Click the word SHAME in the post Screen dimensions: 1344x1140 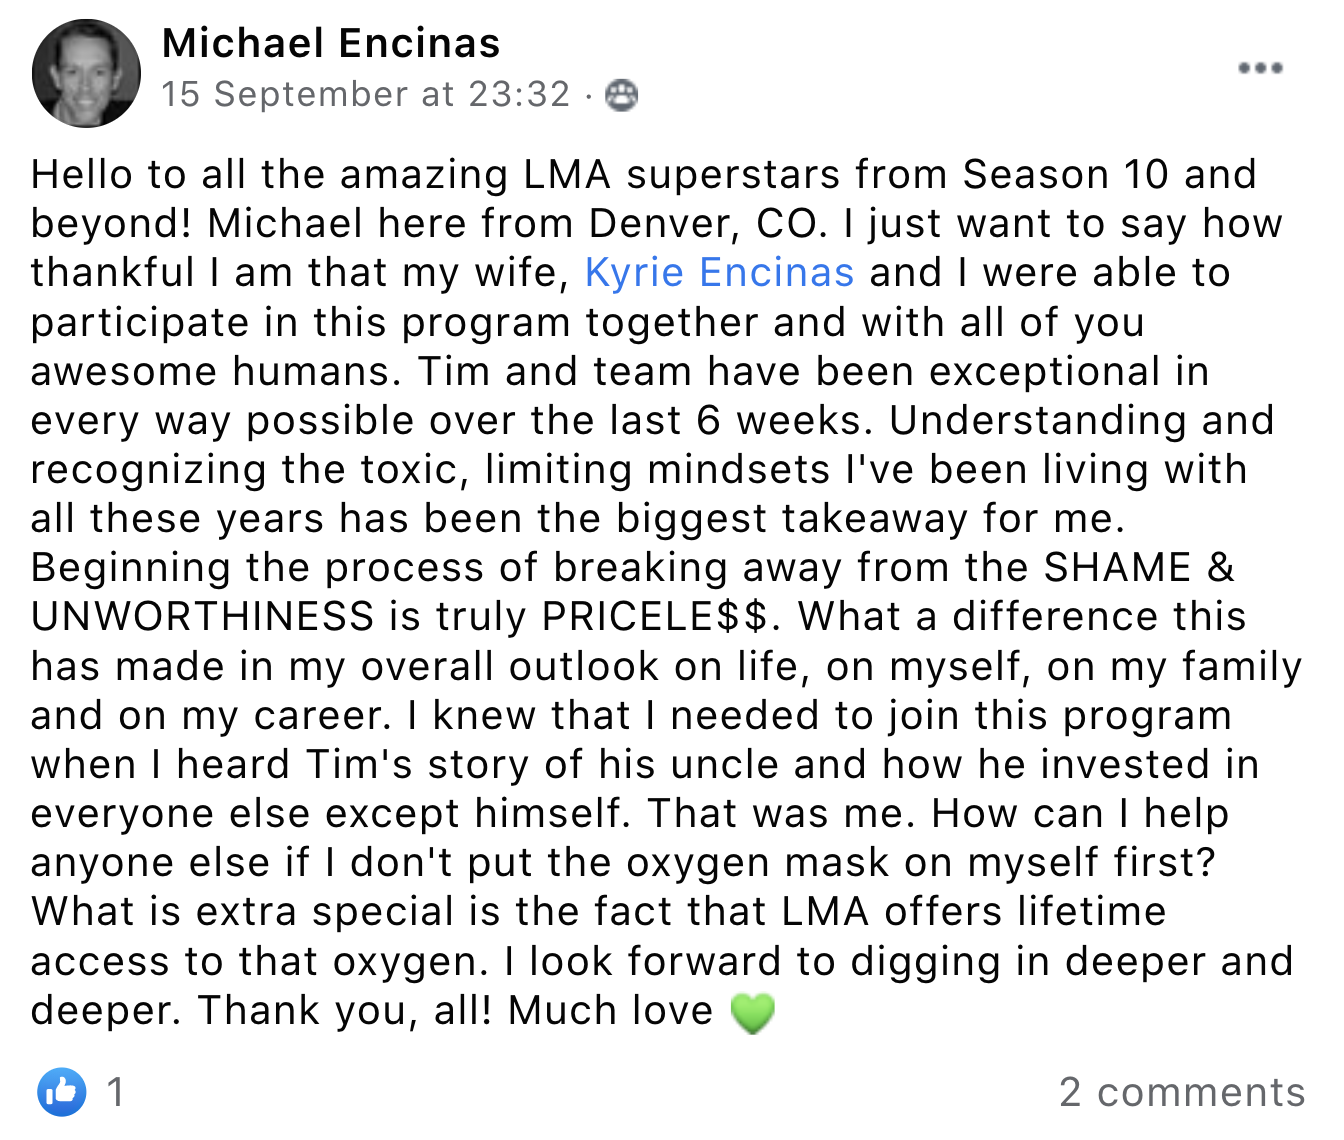pos(1117,567)
